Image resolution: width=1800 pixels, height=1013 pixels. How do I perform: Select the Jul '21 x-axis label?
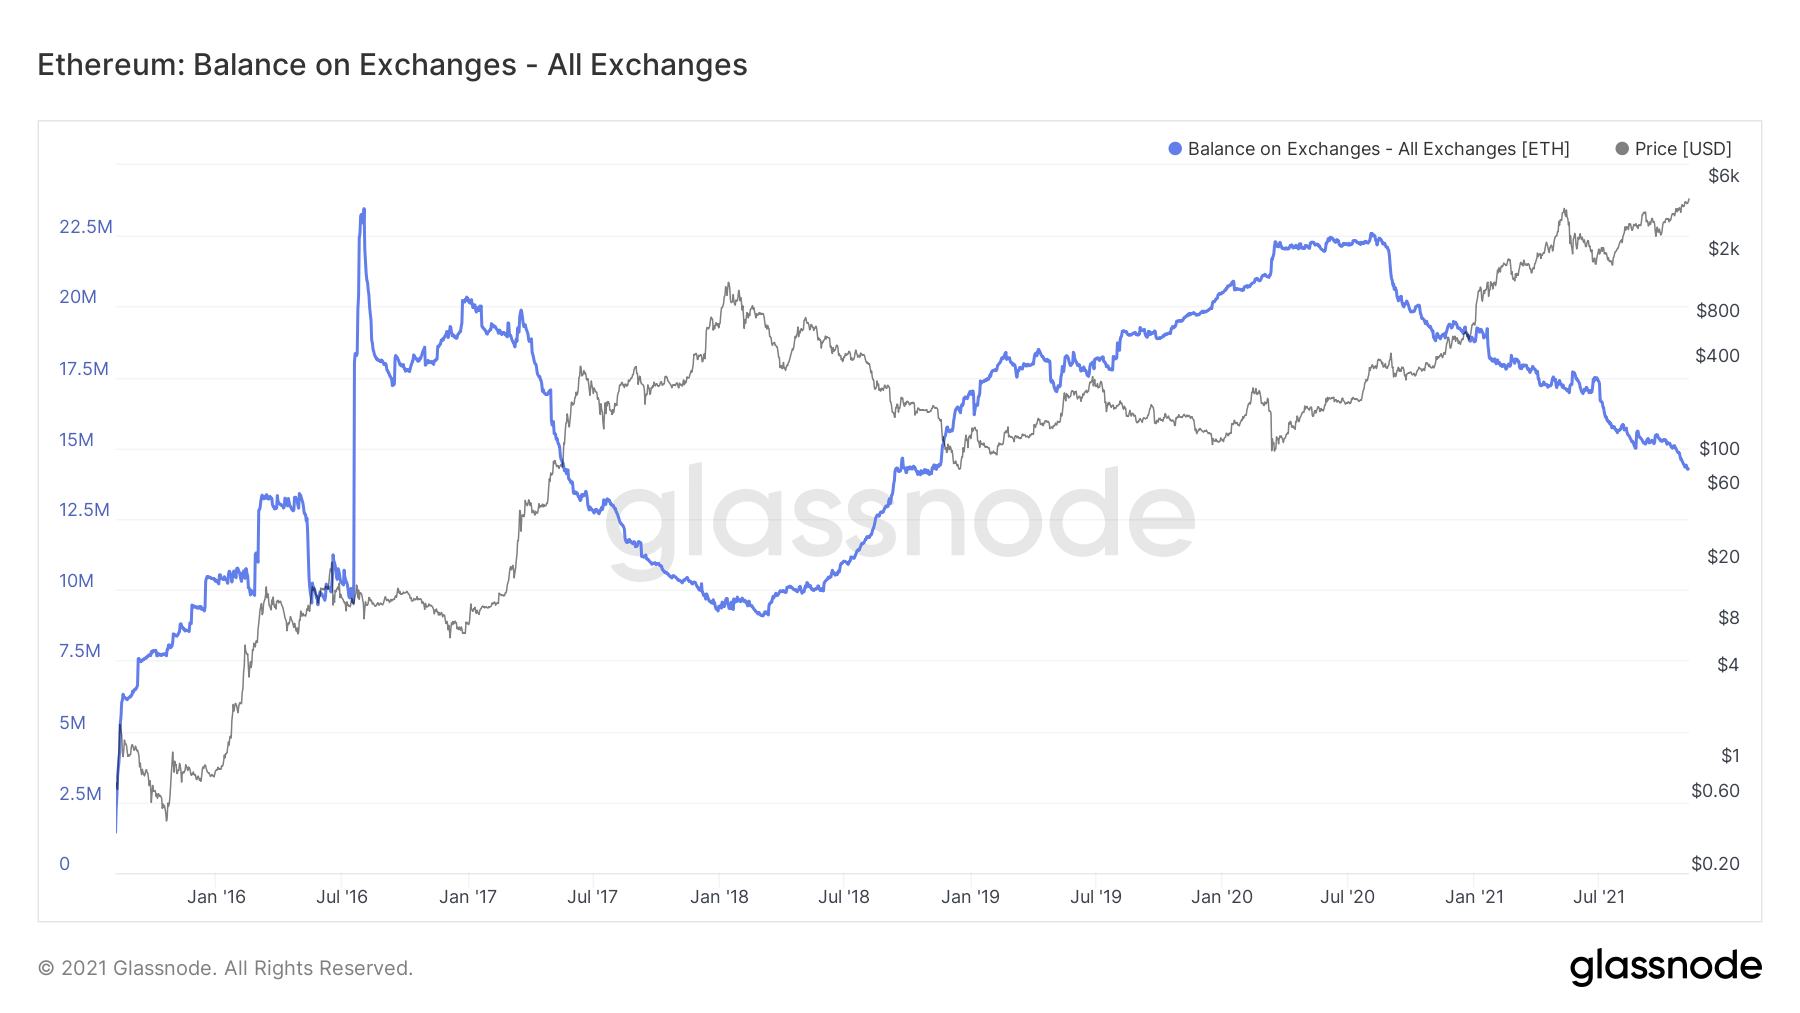tap(1599, 897)
